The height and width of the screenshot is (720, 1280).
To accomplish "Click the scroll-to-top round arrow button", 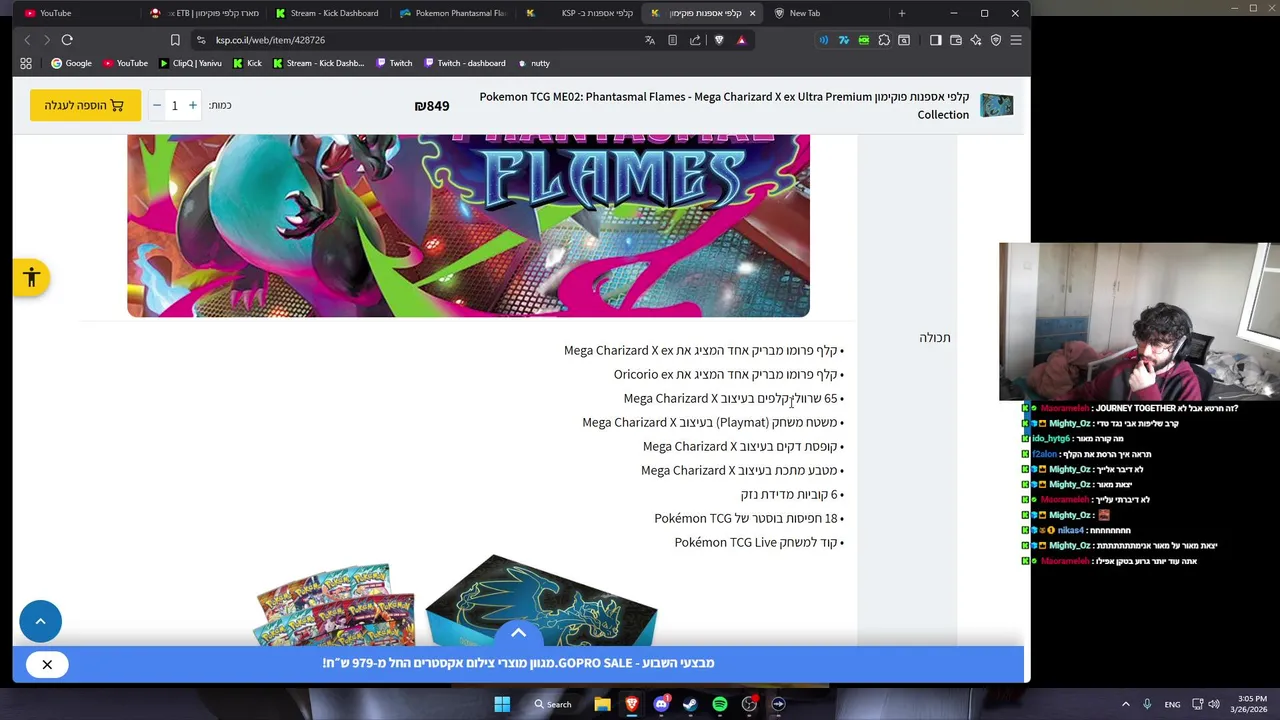I will [40, 621].
